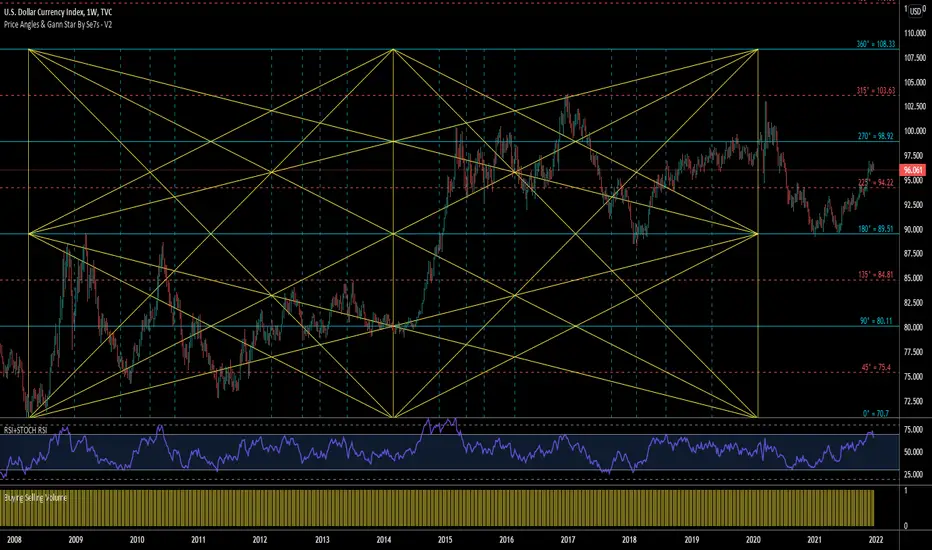Click the 2008 label on time axis
932x550 pixels.
14,540
